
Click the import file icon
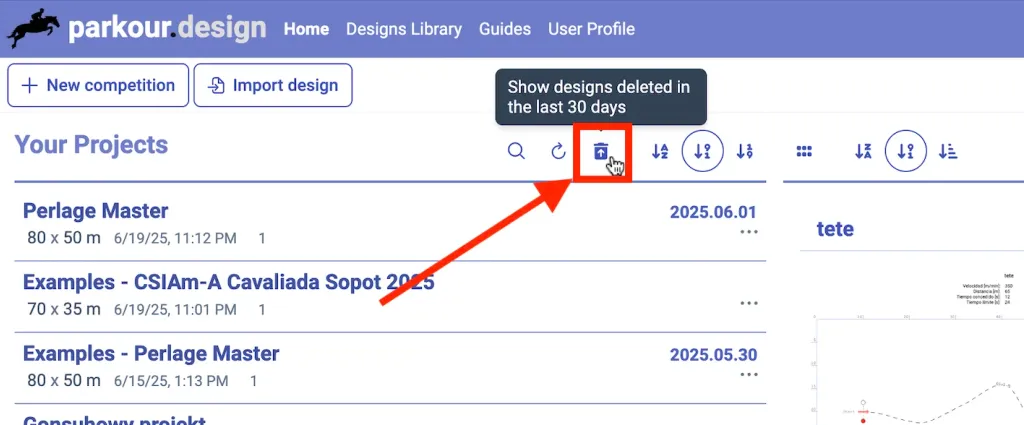pos(216,86)
